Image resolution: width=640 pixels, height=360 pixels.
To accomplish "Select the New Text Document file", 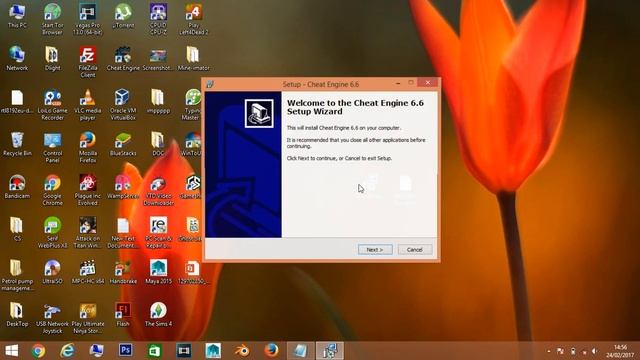I will pos(123,233).
